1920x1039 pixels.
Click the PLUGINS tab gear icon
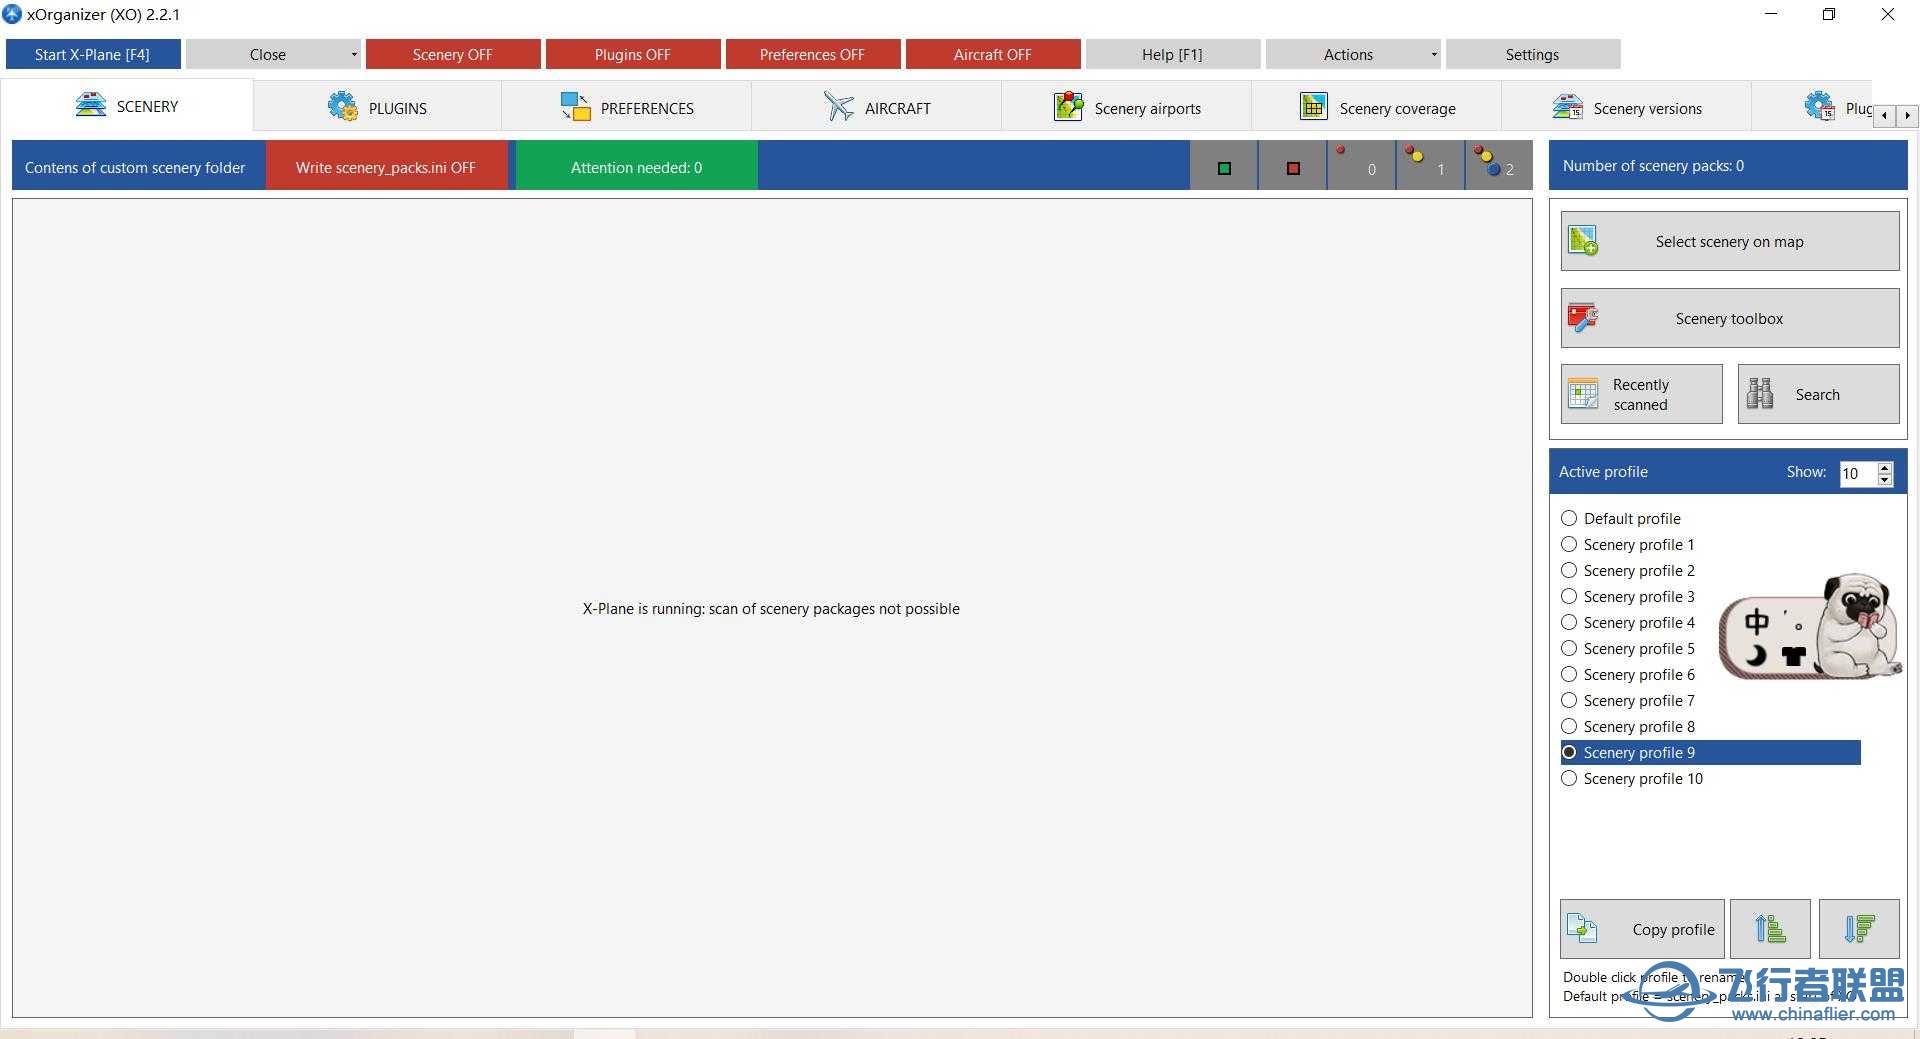(x=343, y=106)
